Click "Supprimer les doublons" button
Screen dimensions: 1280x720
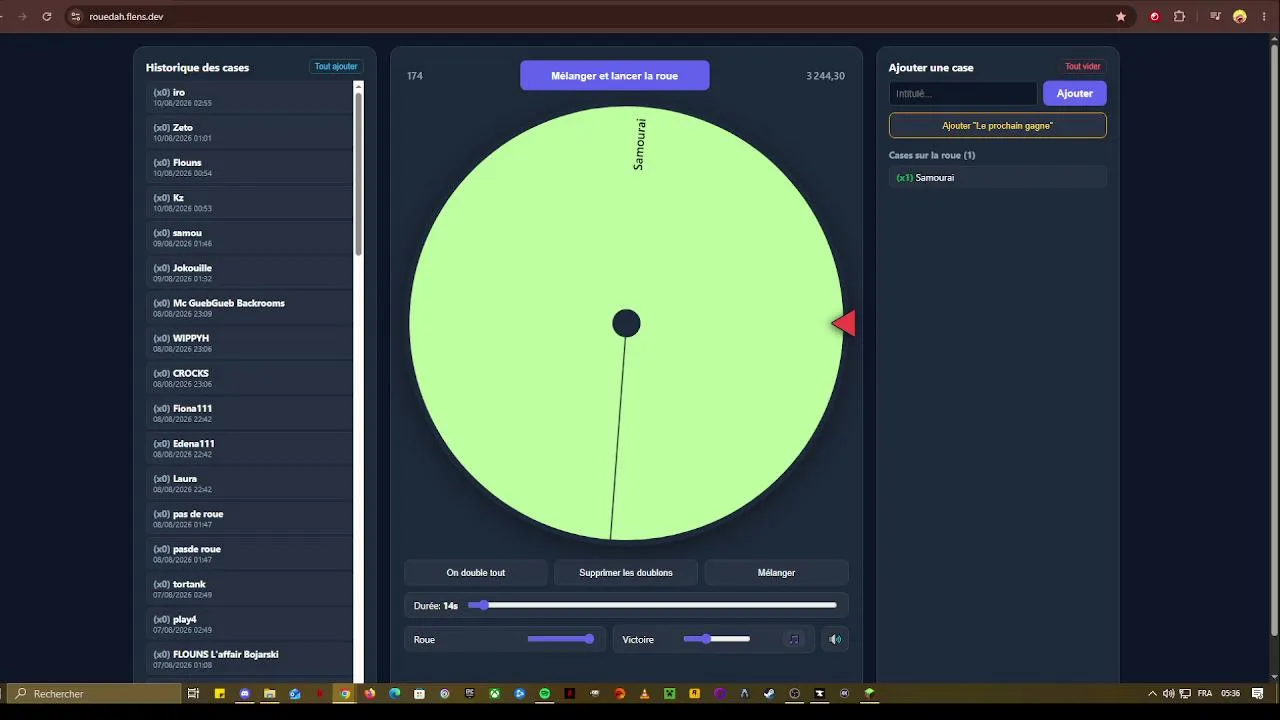click(626, 573)
